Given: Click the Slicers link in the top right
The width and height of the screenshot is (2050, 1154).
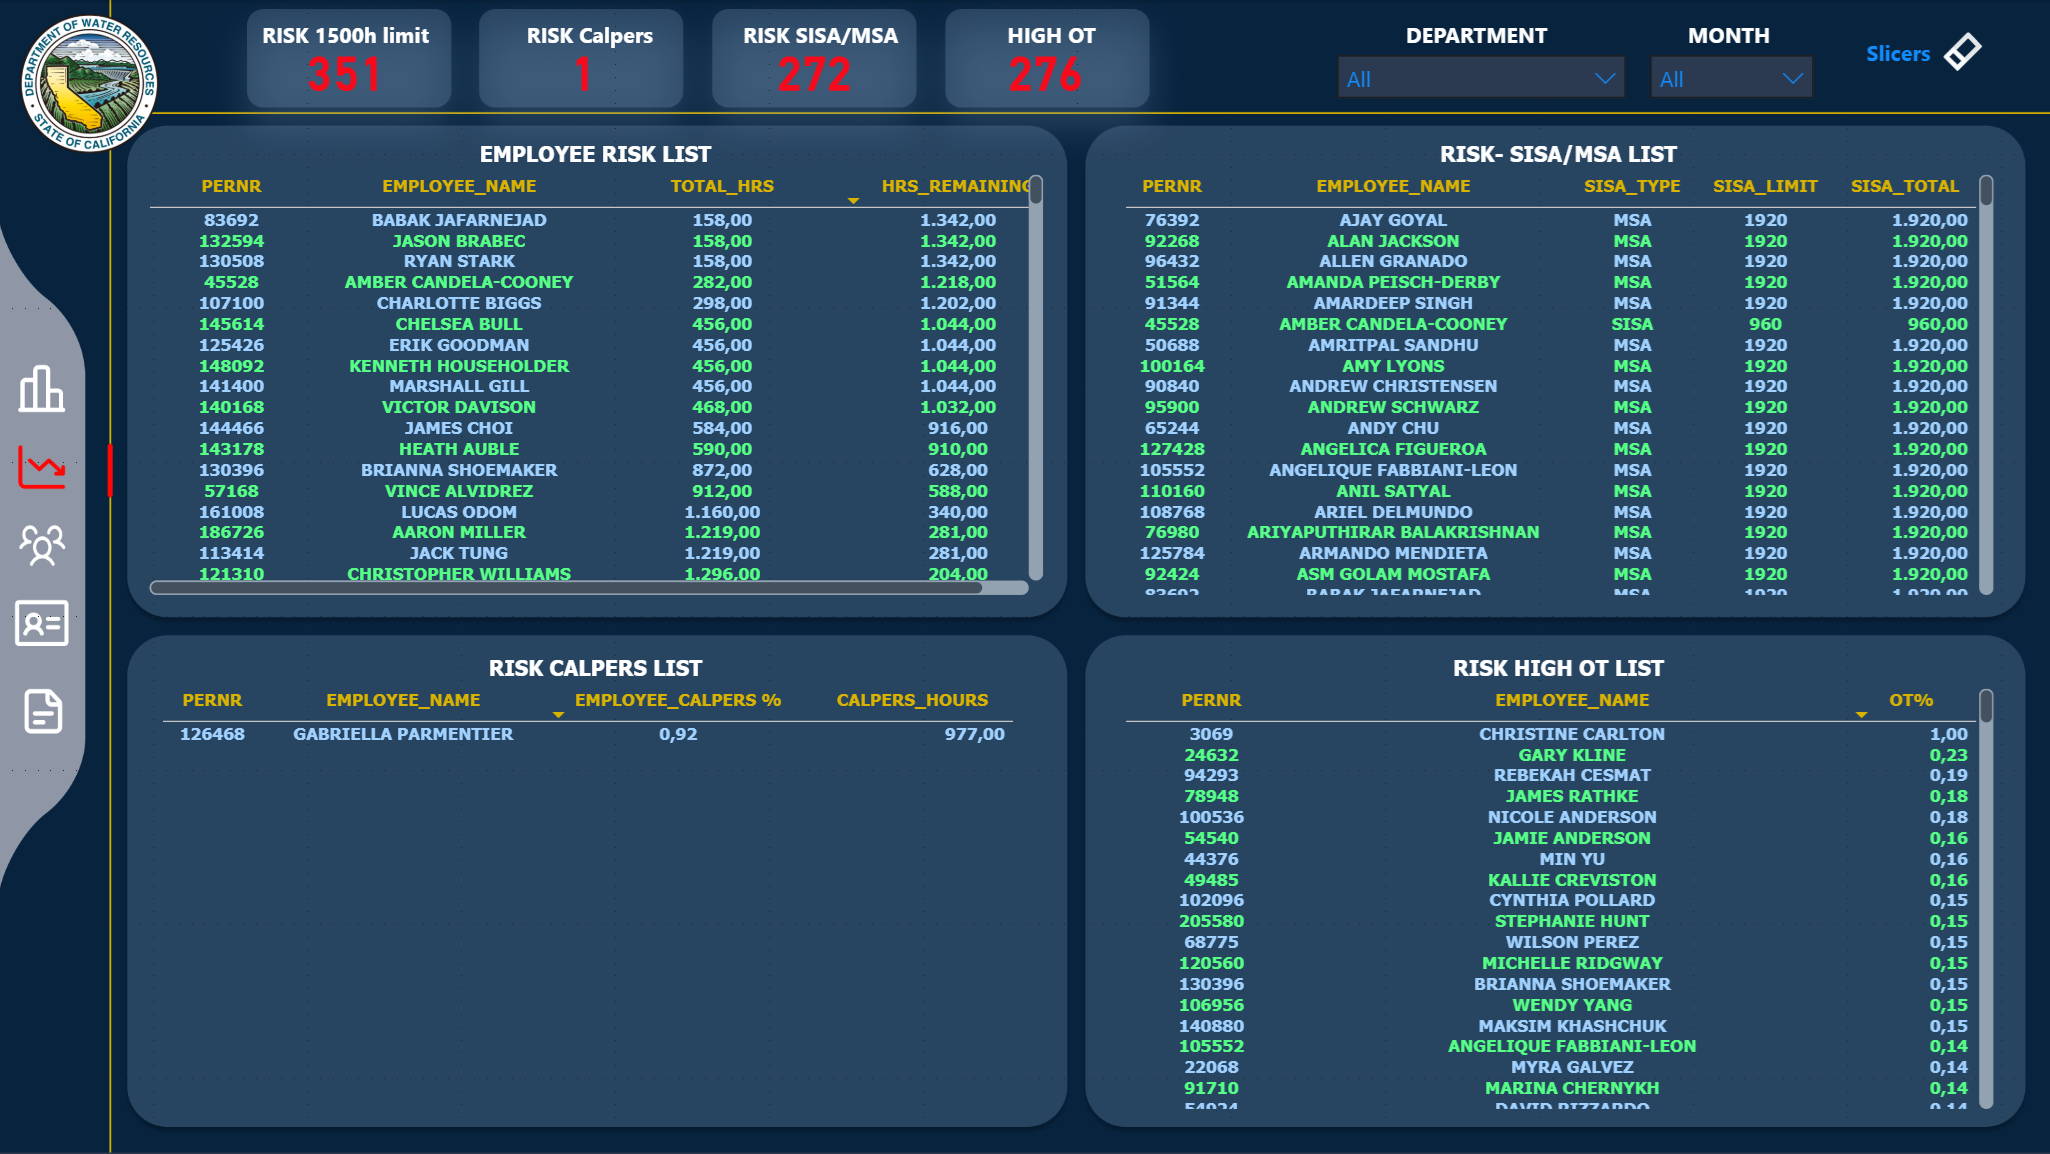Looking at the screenshot, I should pyautogui.click(x=1898, y=53).
